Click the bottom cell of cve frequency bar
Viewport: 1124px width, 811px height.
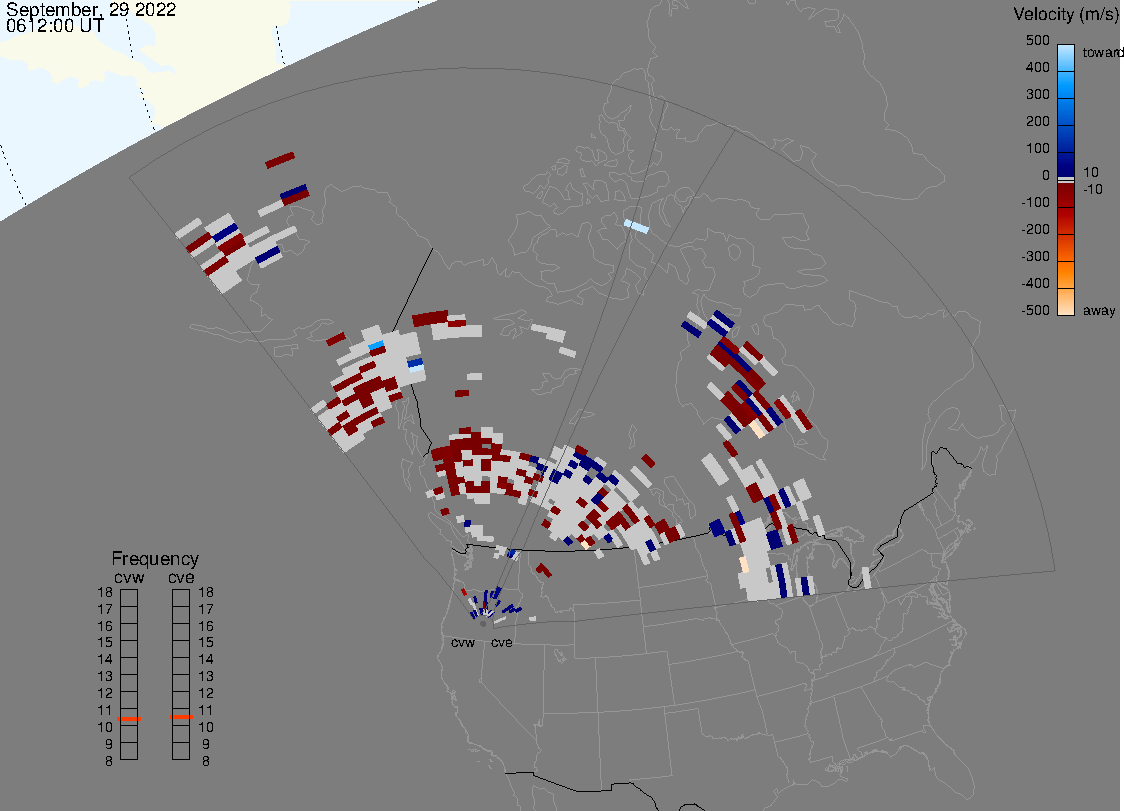[x=181, y=751]
